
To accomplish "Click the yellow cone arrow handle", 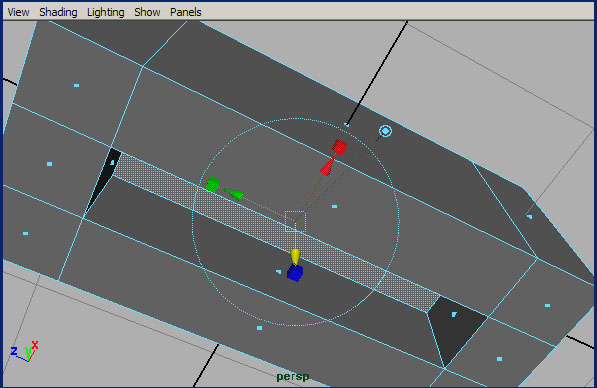I will (295, 257).
